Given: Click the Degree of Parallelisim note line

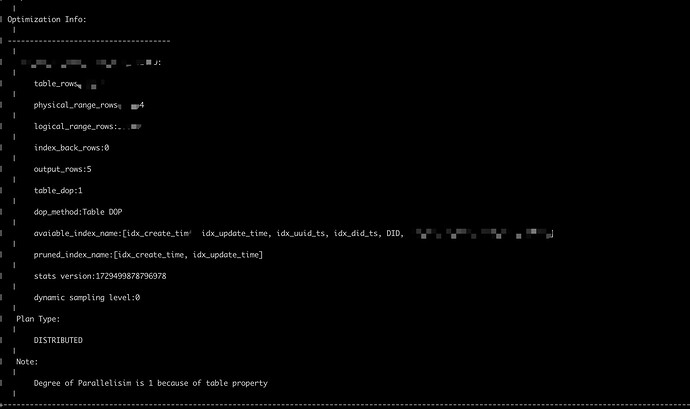Looking at the screenshot, I should click(150, 383).
